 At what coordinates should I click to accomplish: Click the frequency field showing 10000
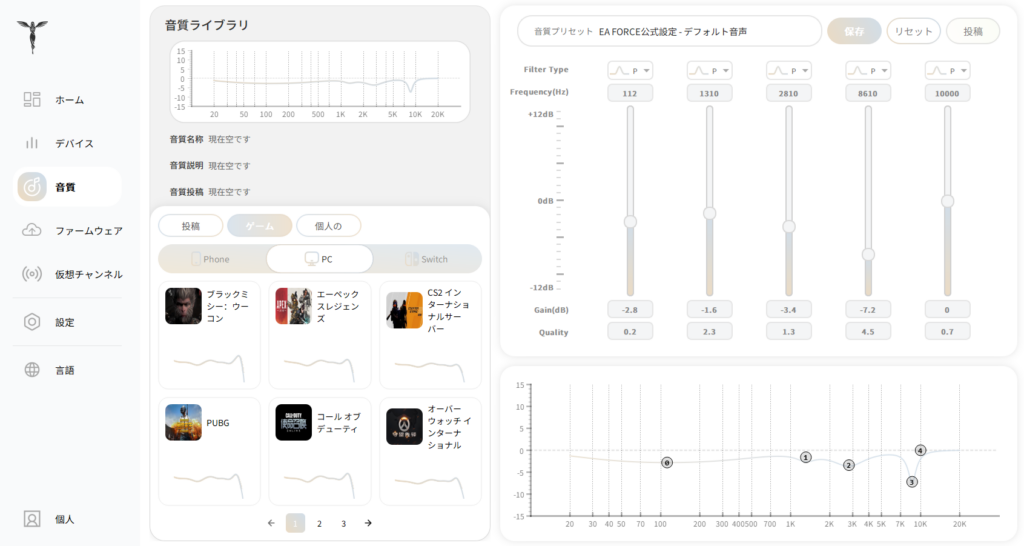click(948, 93)
